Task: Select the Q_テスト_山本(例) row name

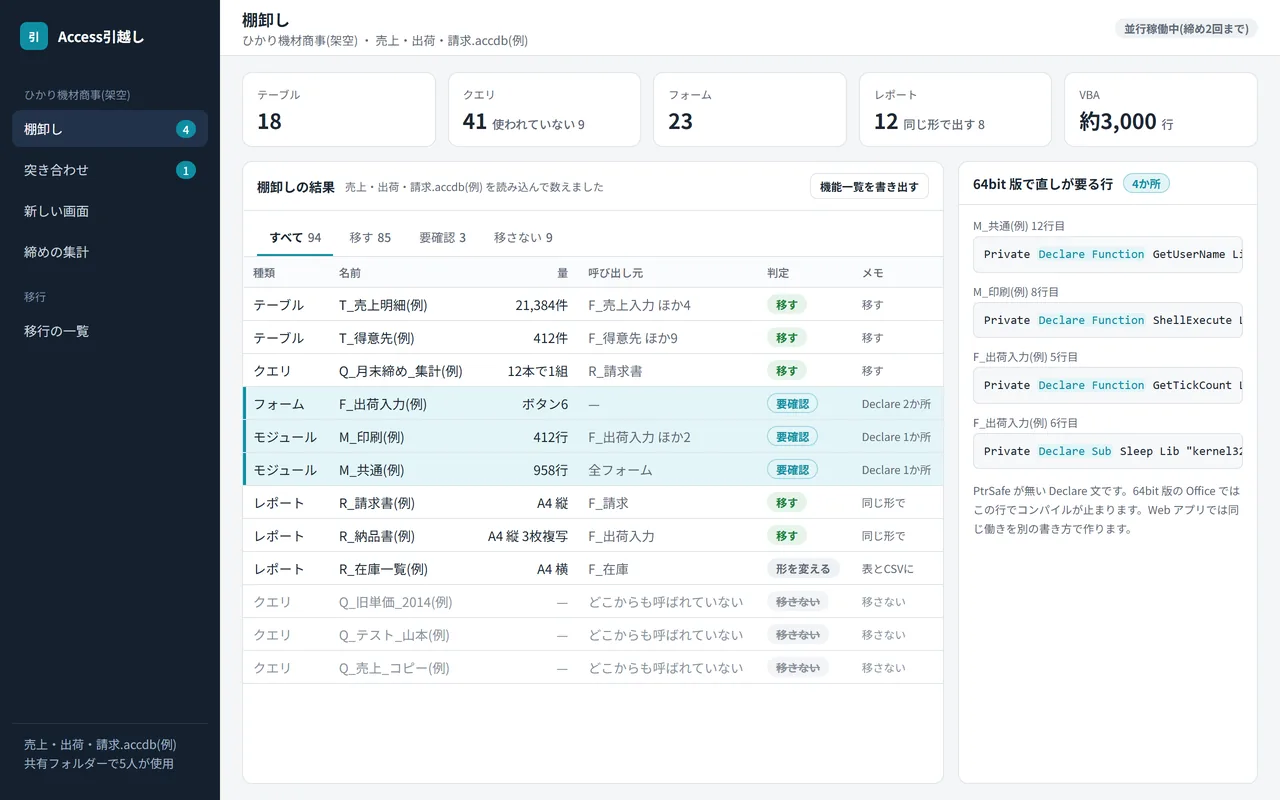Action: pos(394,635)
